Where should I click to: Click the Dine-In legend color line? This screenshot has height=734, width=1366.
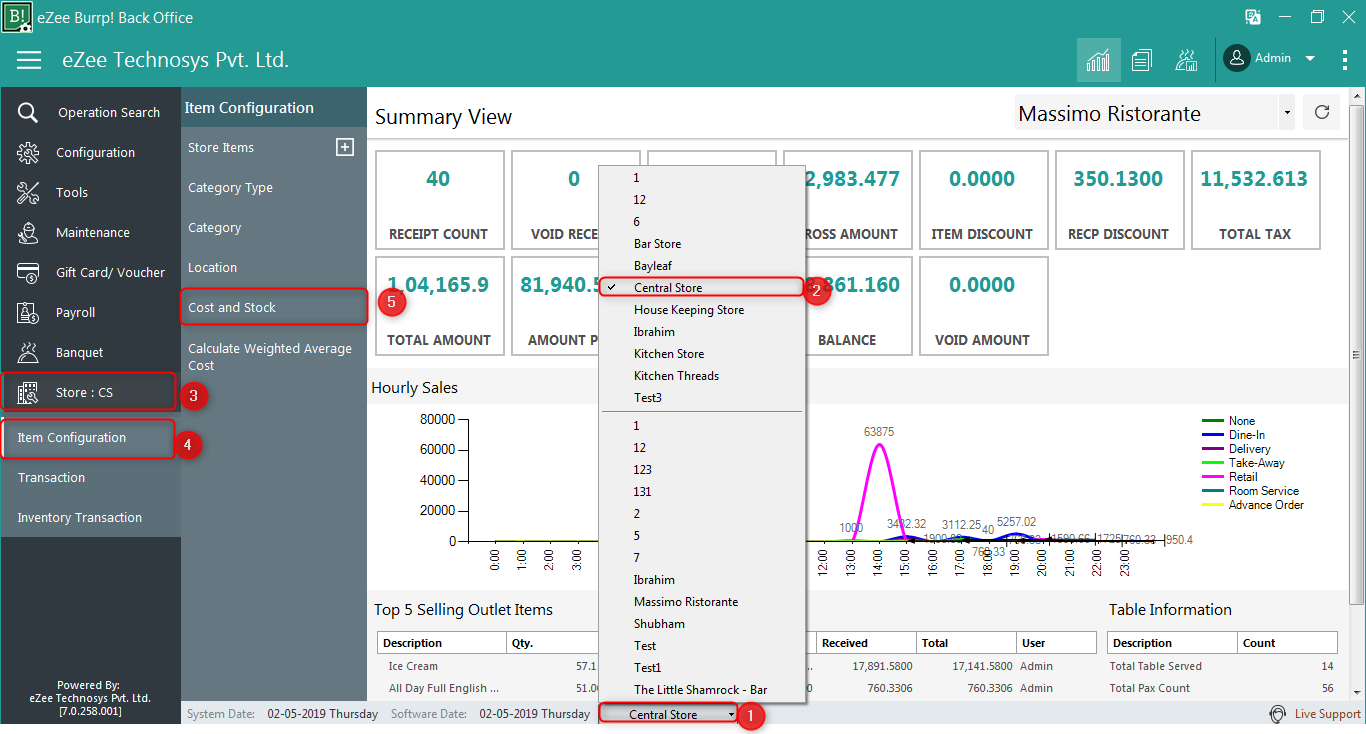pyautogui.click(x=1212, y=435)
